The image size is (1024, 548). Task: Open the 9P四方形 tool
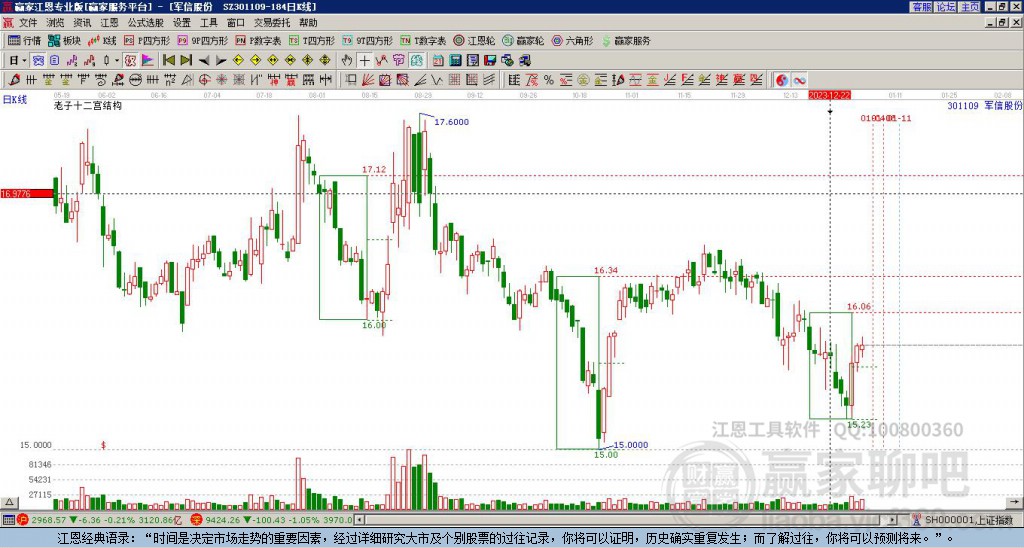pyautogui.click(x=202, y=40)
